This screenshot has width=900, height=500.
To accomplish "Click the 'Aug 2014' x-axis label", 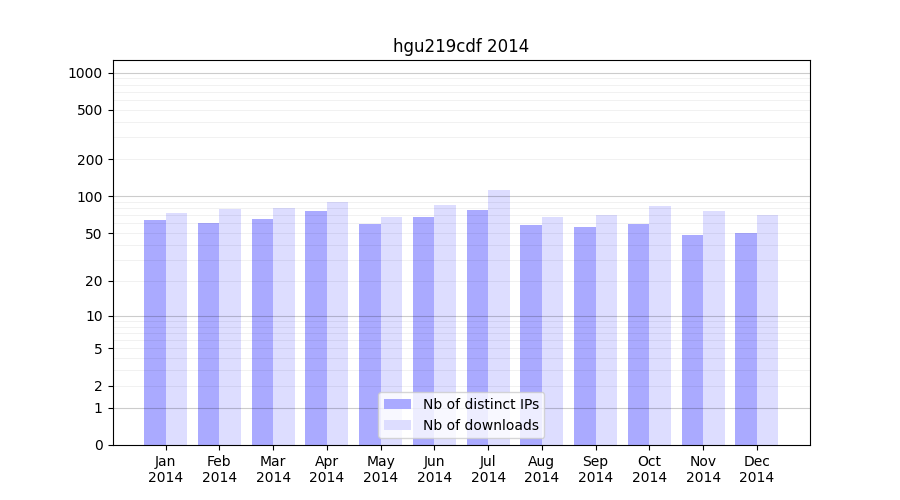I will [x=542, y=469].
